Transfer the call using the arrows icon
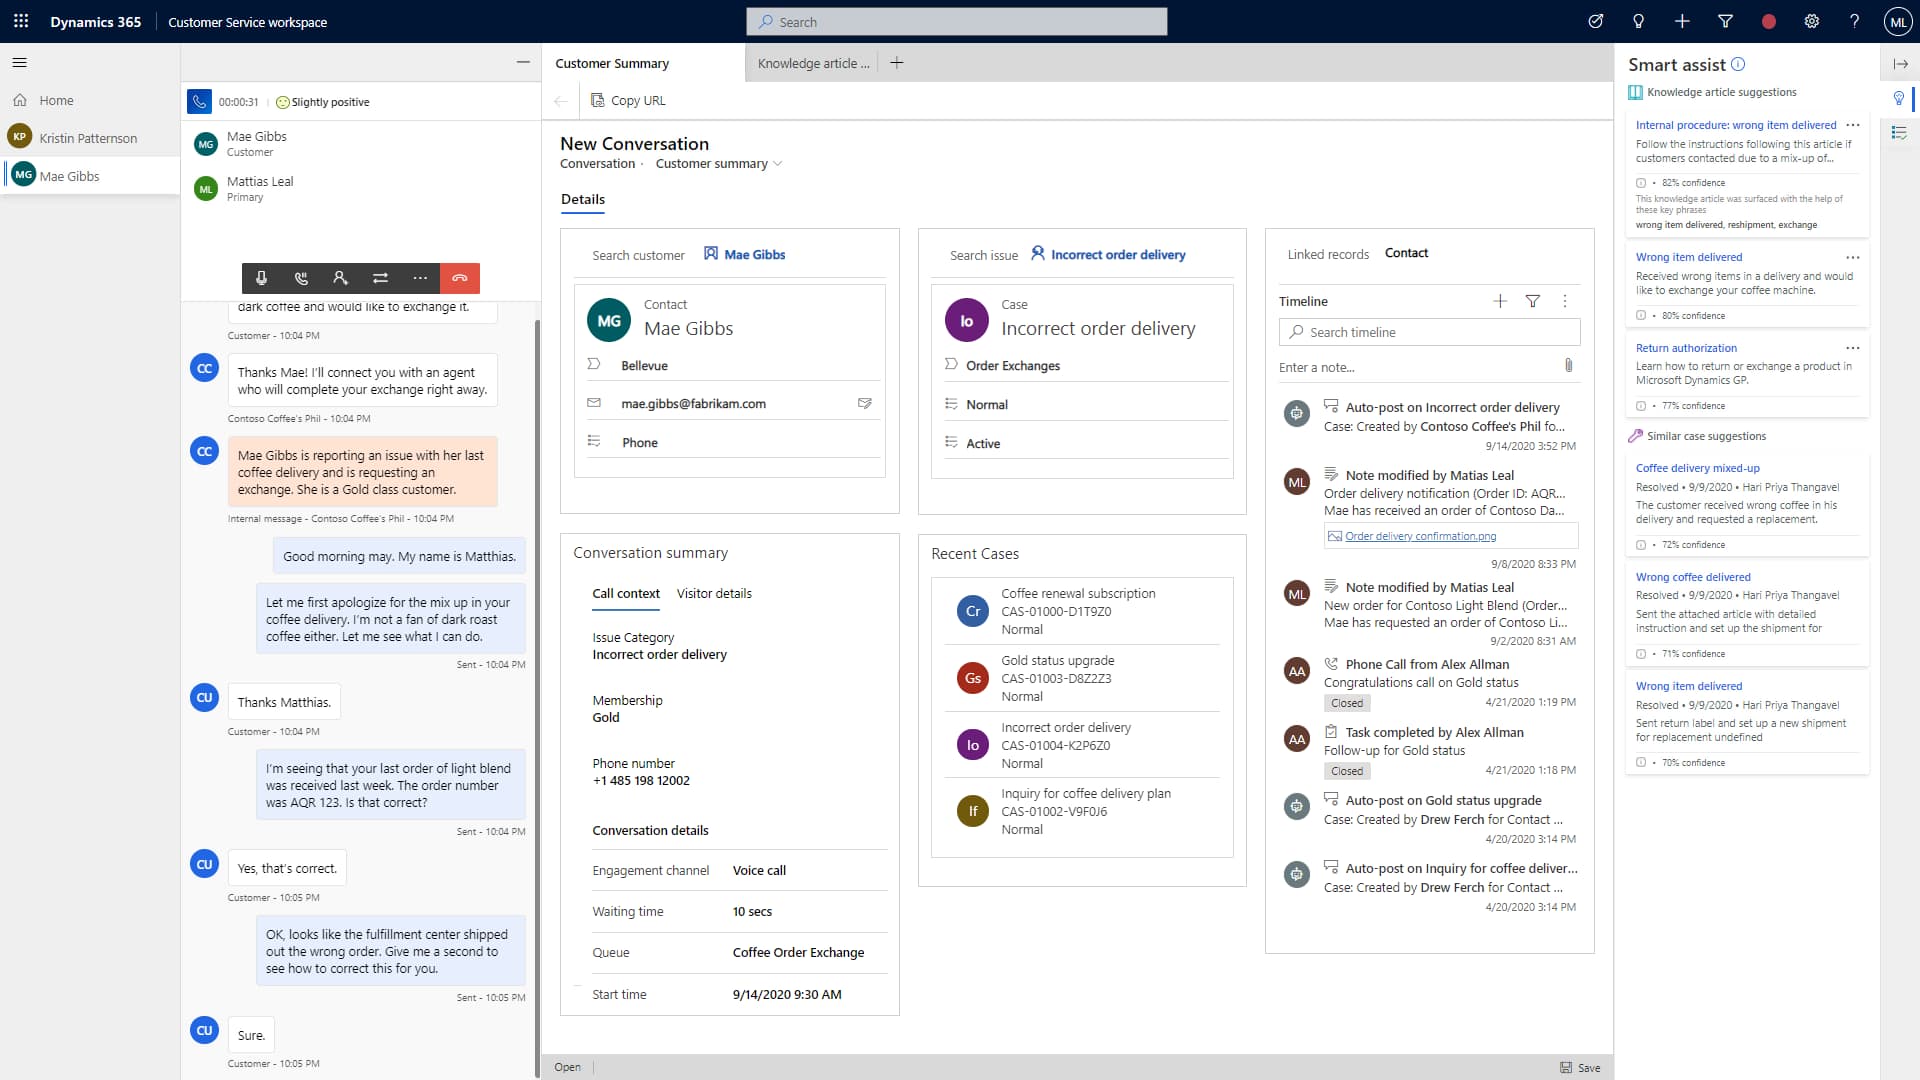 [380, 278]
